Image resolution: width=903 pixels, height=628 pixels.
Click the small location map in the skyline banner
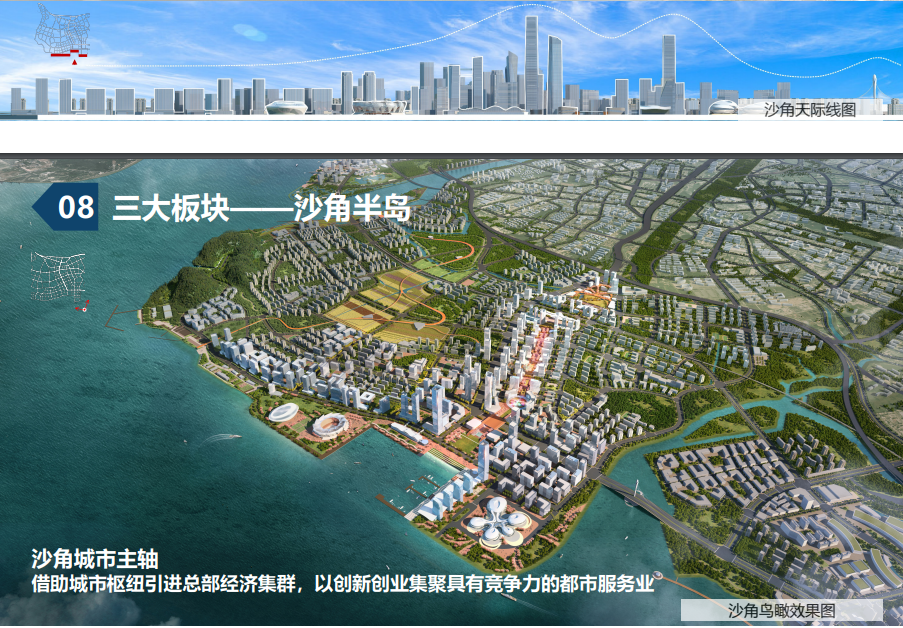[x=62, y=33]
